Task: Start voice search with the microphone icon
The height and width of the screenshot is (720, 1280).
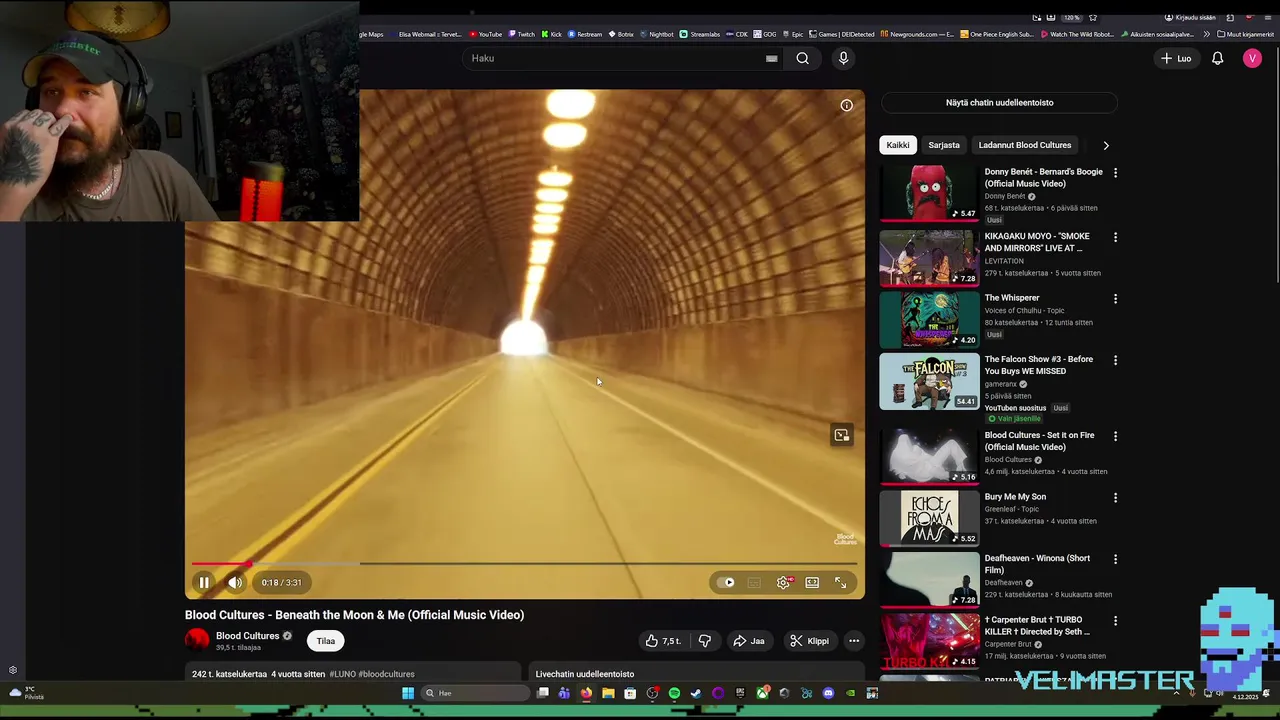Action: (x=843, y=58)
